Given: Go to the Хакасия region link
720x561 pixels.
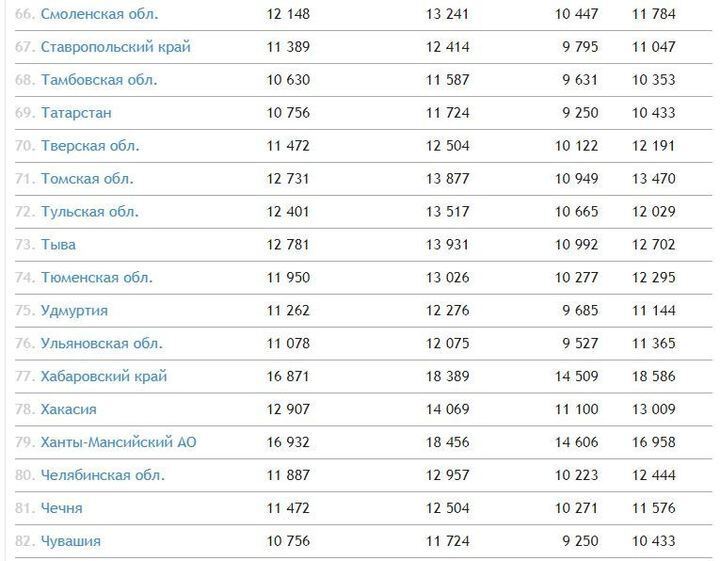Looking at the screenshot, I should [68, 410].
